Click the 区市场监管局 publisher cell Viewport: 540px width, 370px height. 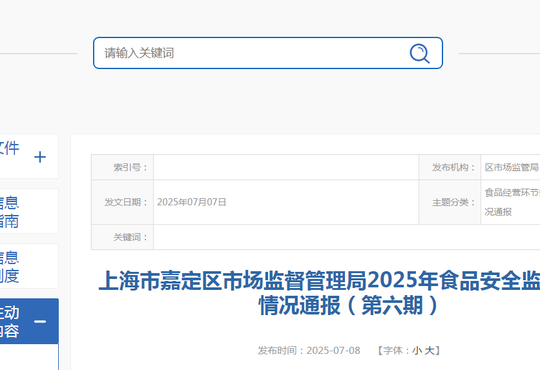(510, 167)
